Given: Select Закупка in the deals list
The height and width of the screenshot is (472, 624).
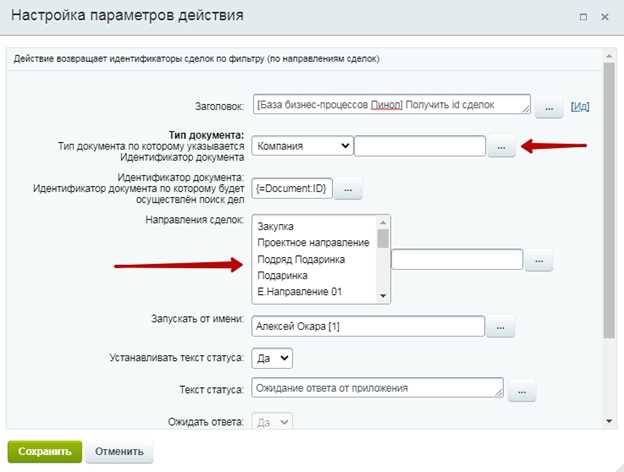Looking at the screenshot, I should click(275, 226).
